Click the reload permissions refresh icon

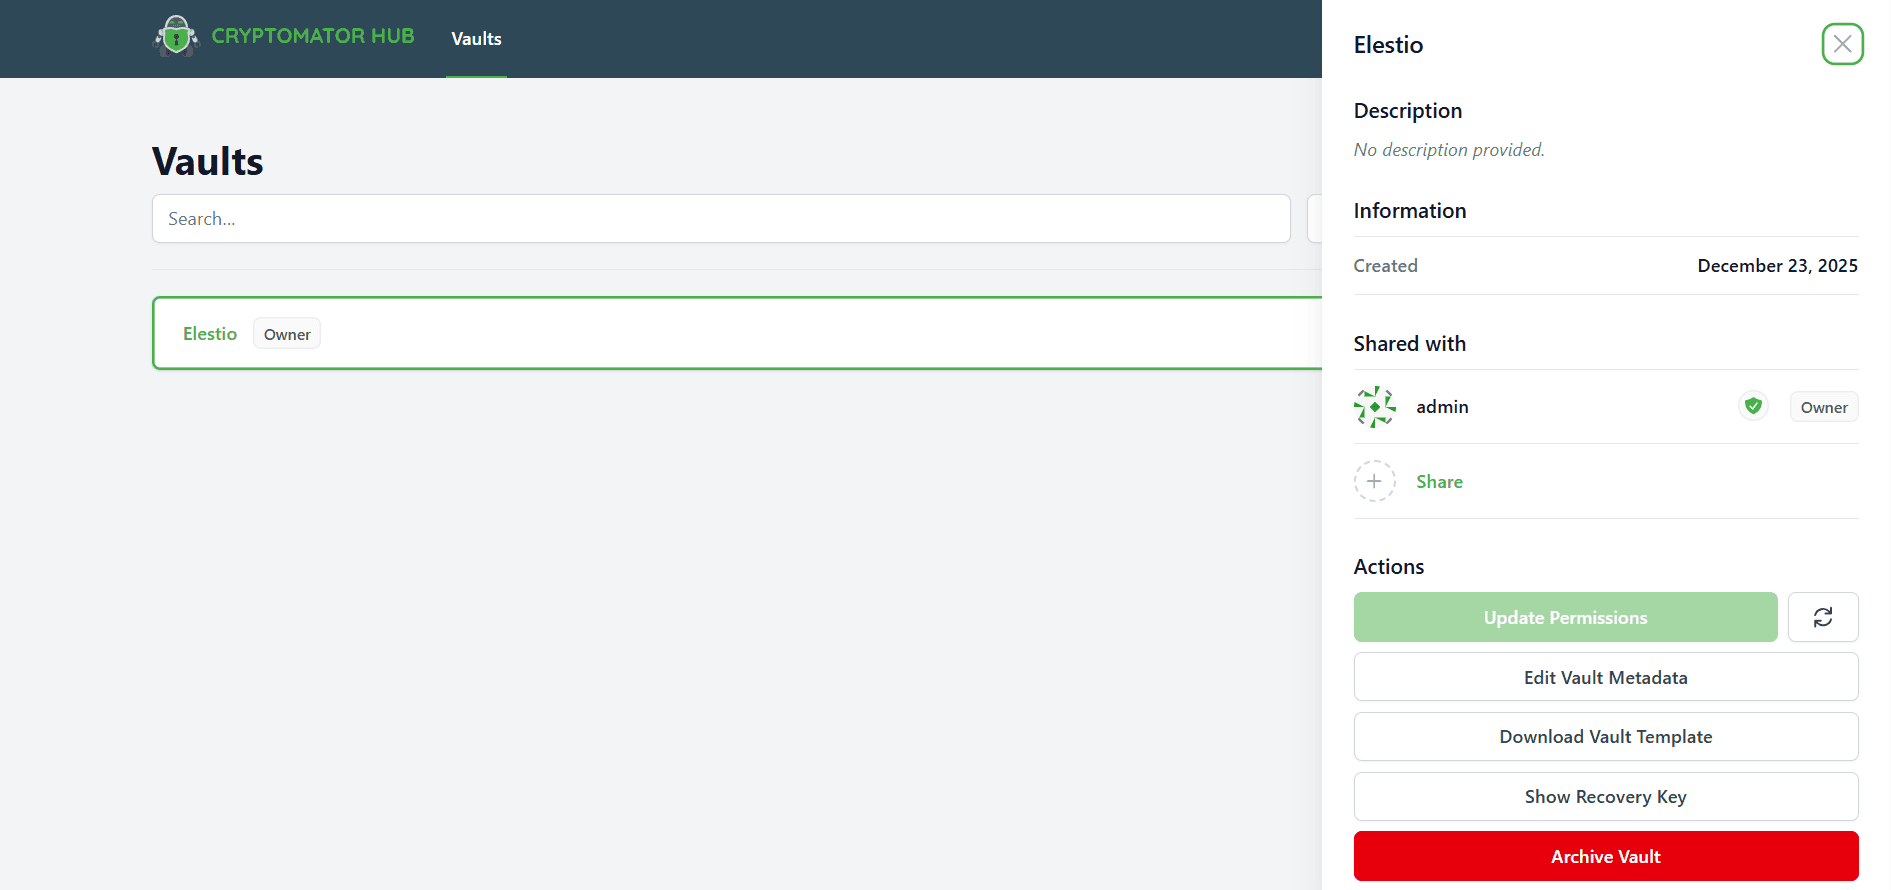1823,617
